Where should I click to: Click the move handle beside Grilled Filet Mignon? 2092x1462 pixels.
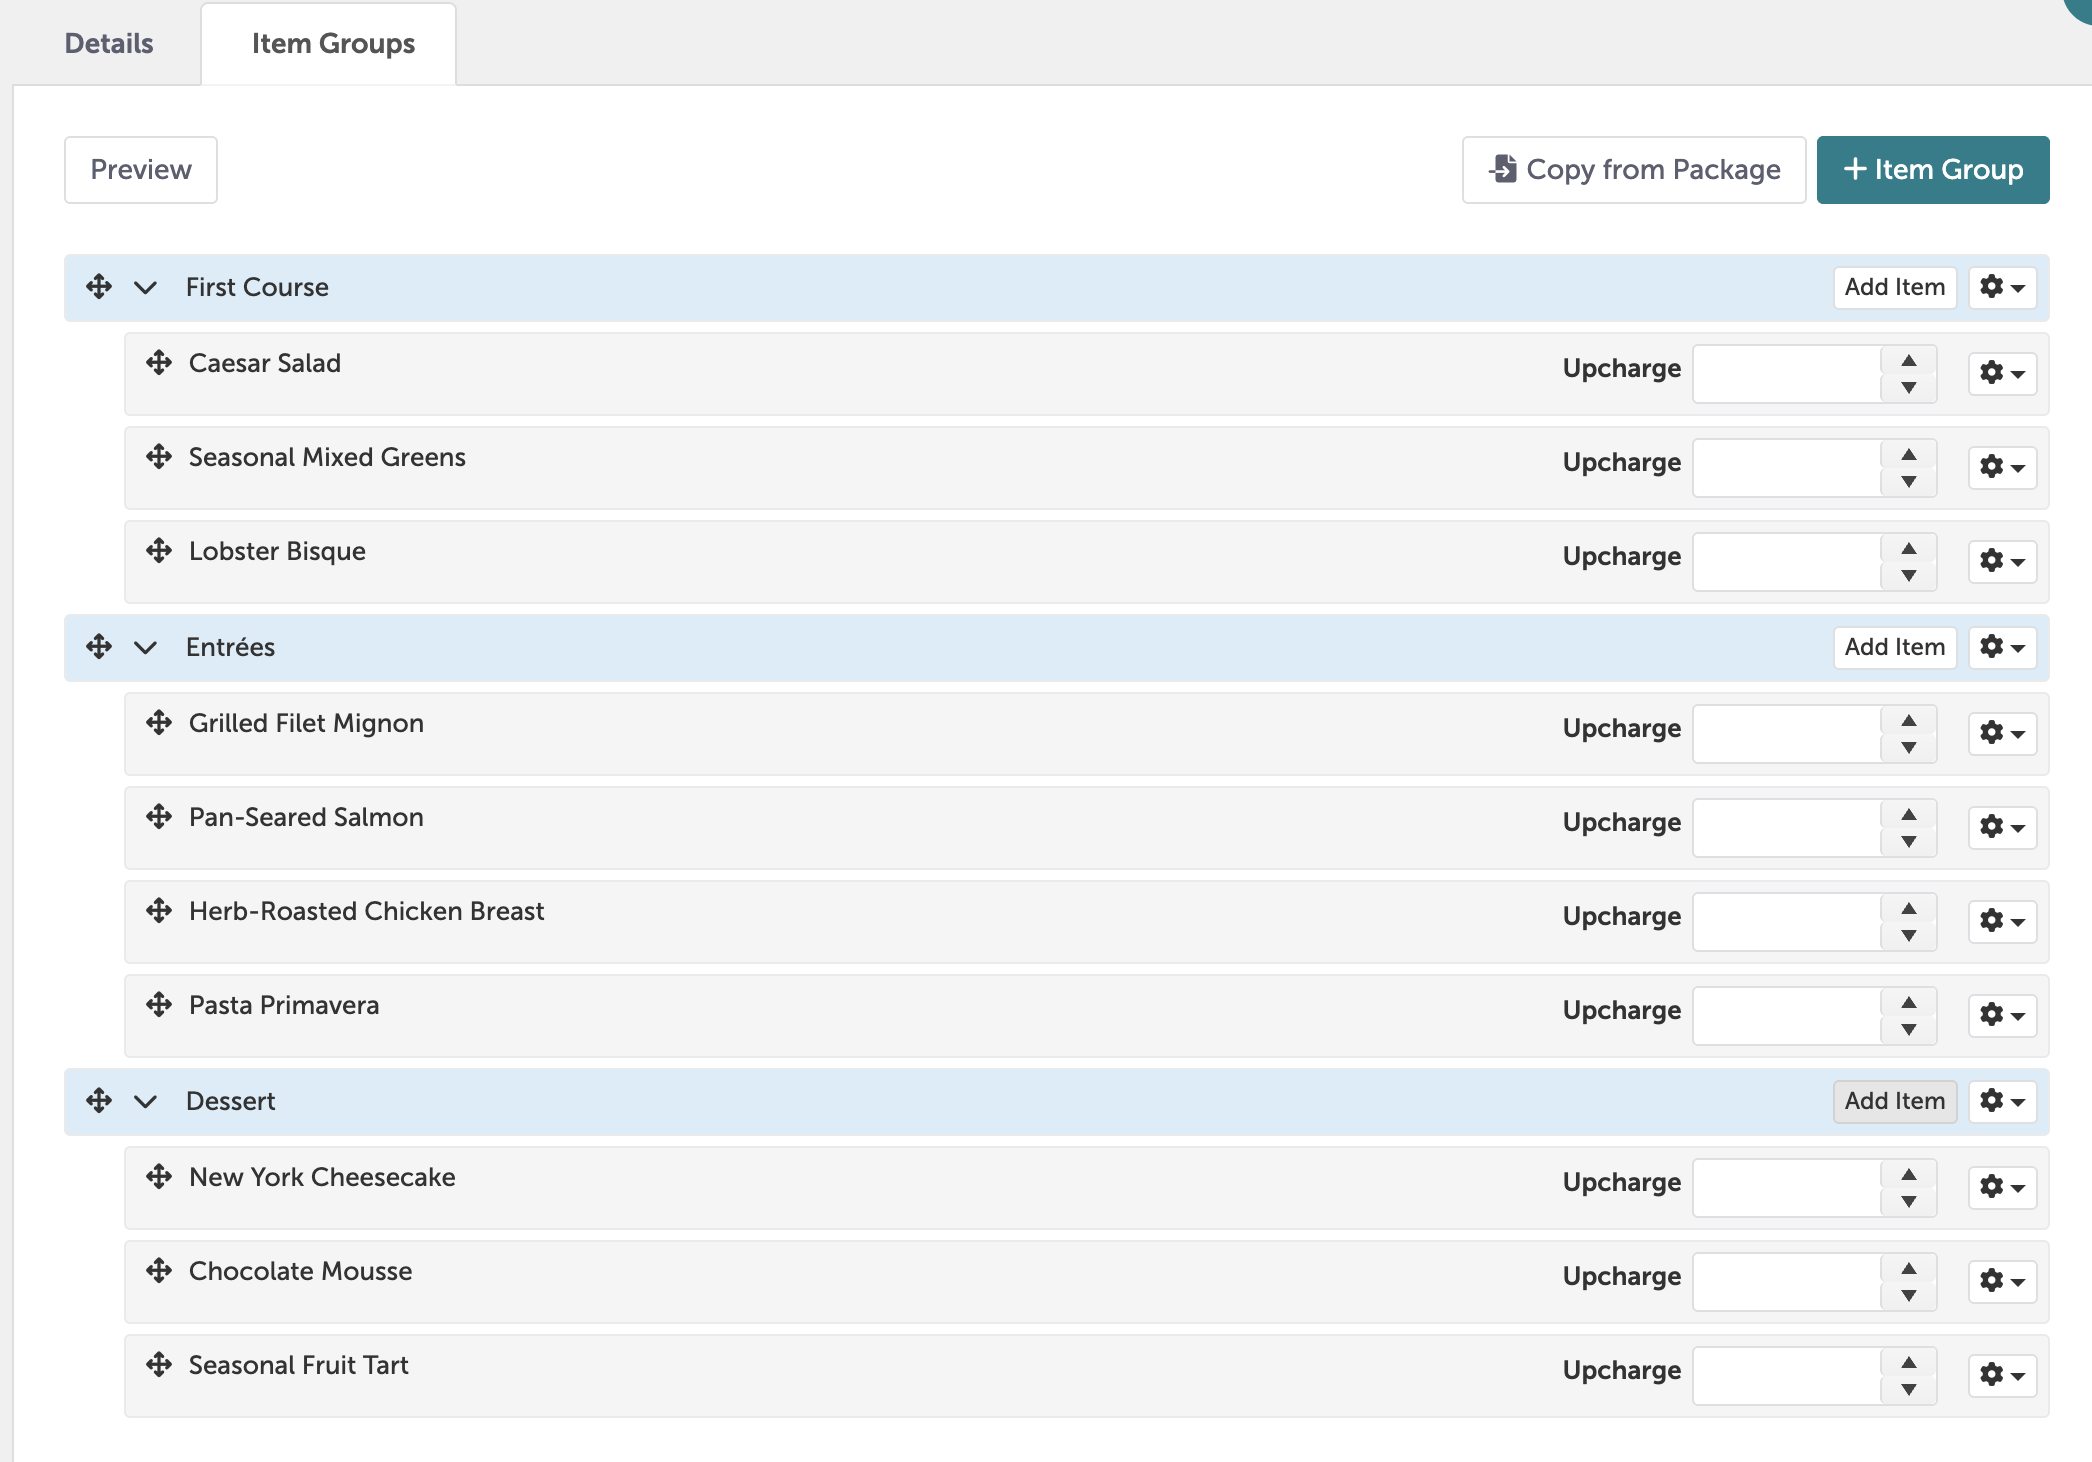(x=159, y=723)
